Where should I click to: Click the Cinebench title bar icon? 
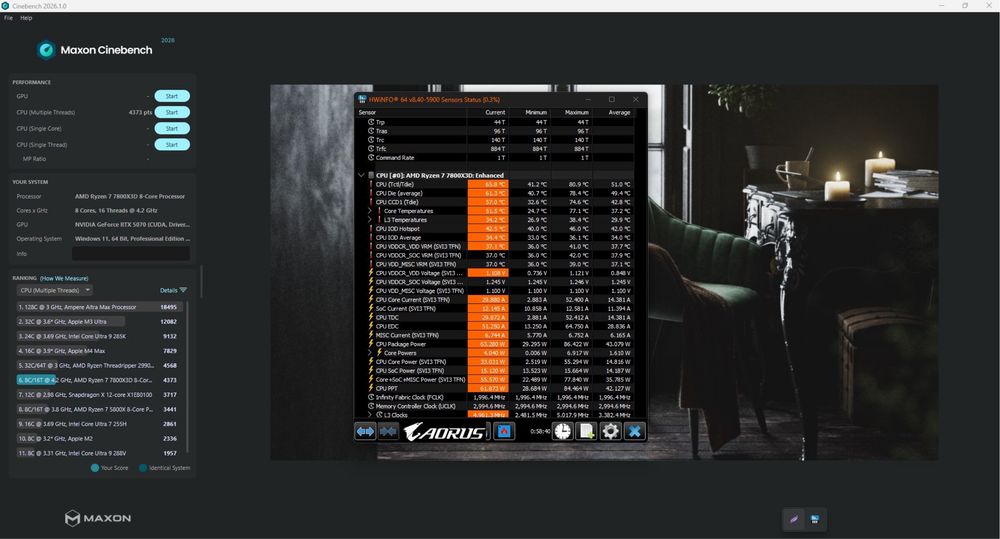click(x=6, y=6)
